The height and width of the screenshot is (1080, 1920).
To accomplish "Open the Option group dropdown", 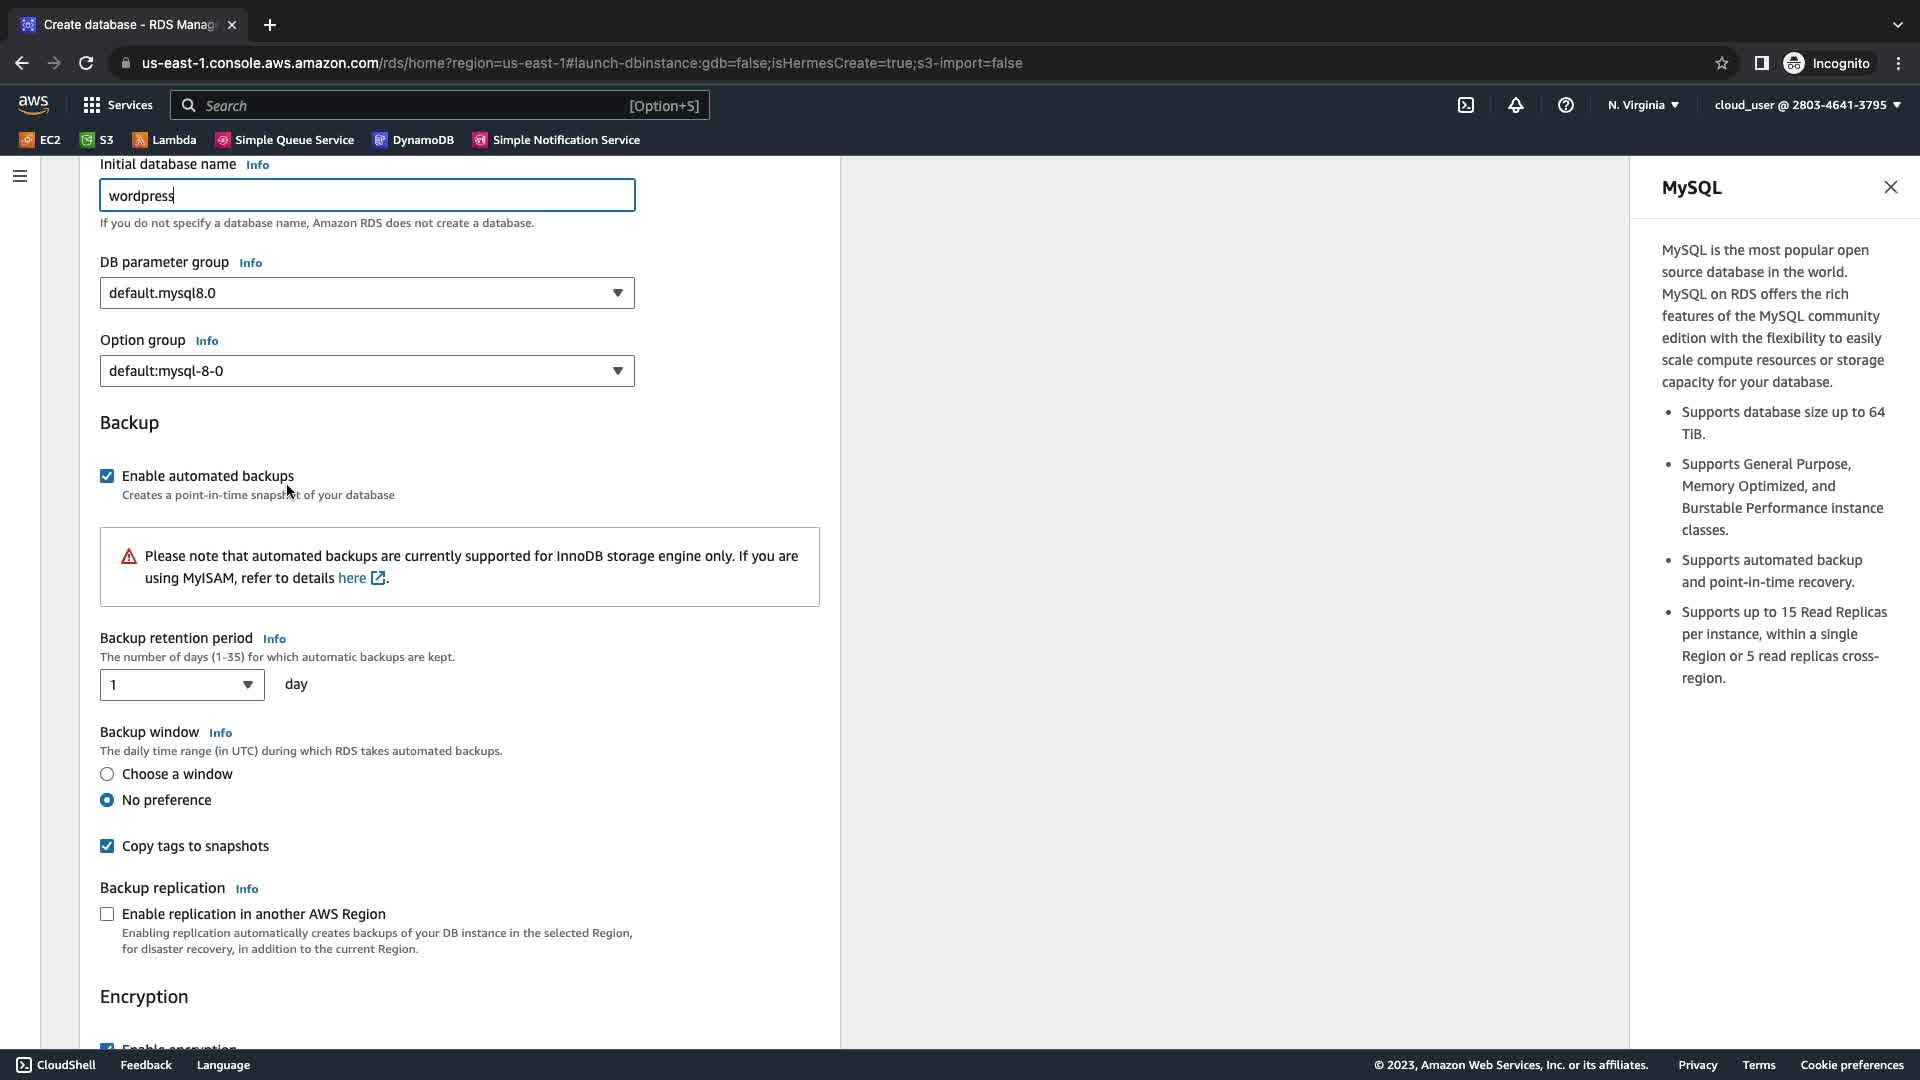I will click(x=367, y=371).
